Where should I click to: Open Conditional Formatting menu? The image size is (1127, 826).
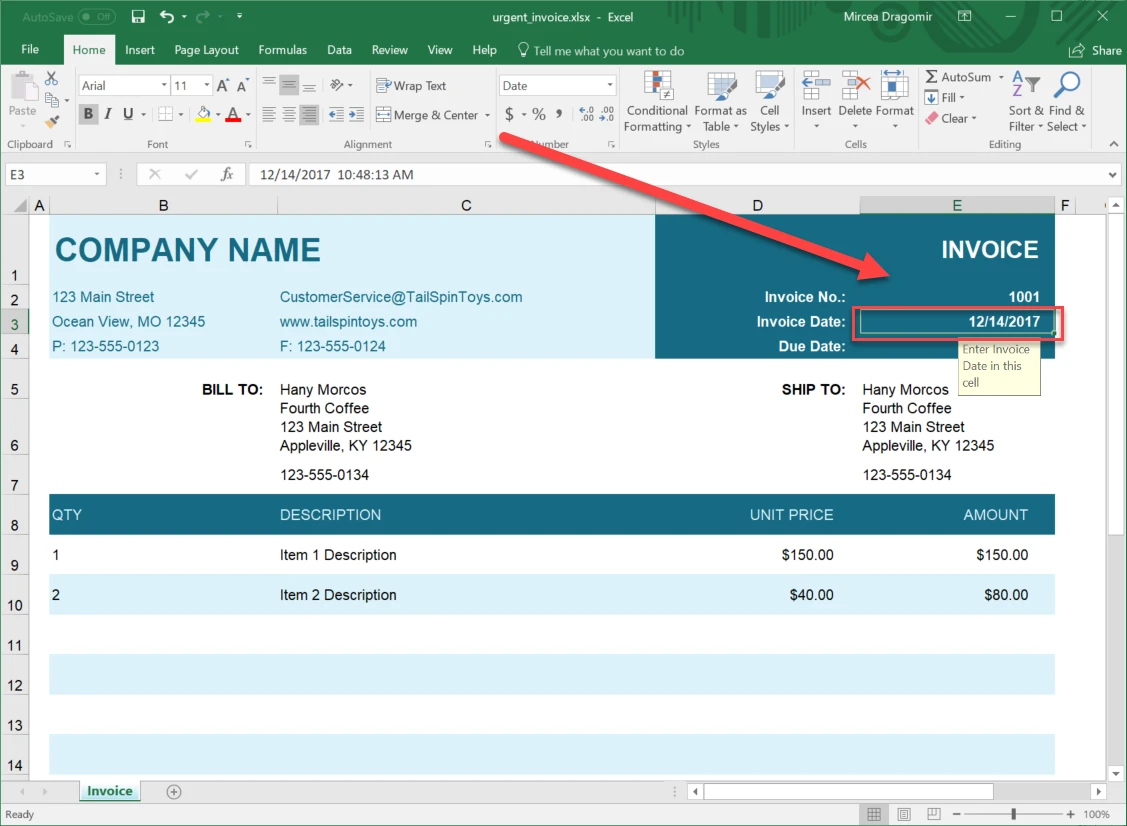pos(657,102)
